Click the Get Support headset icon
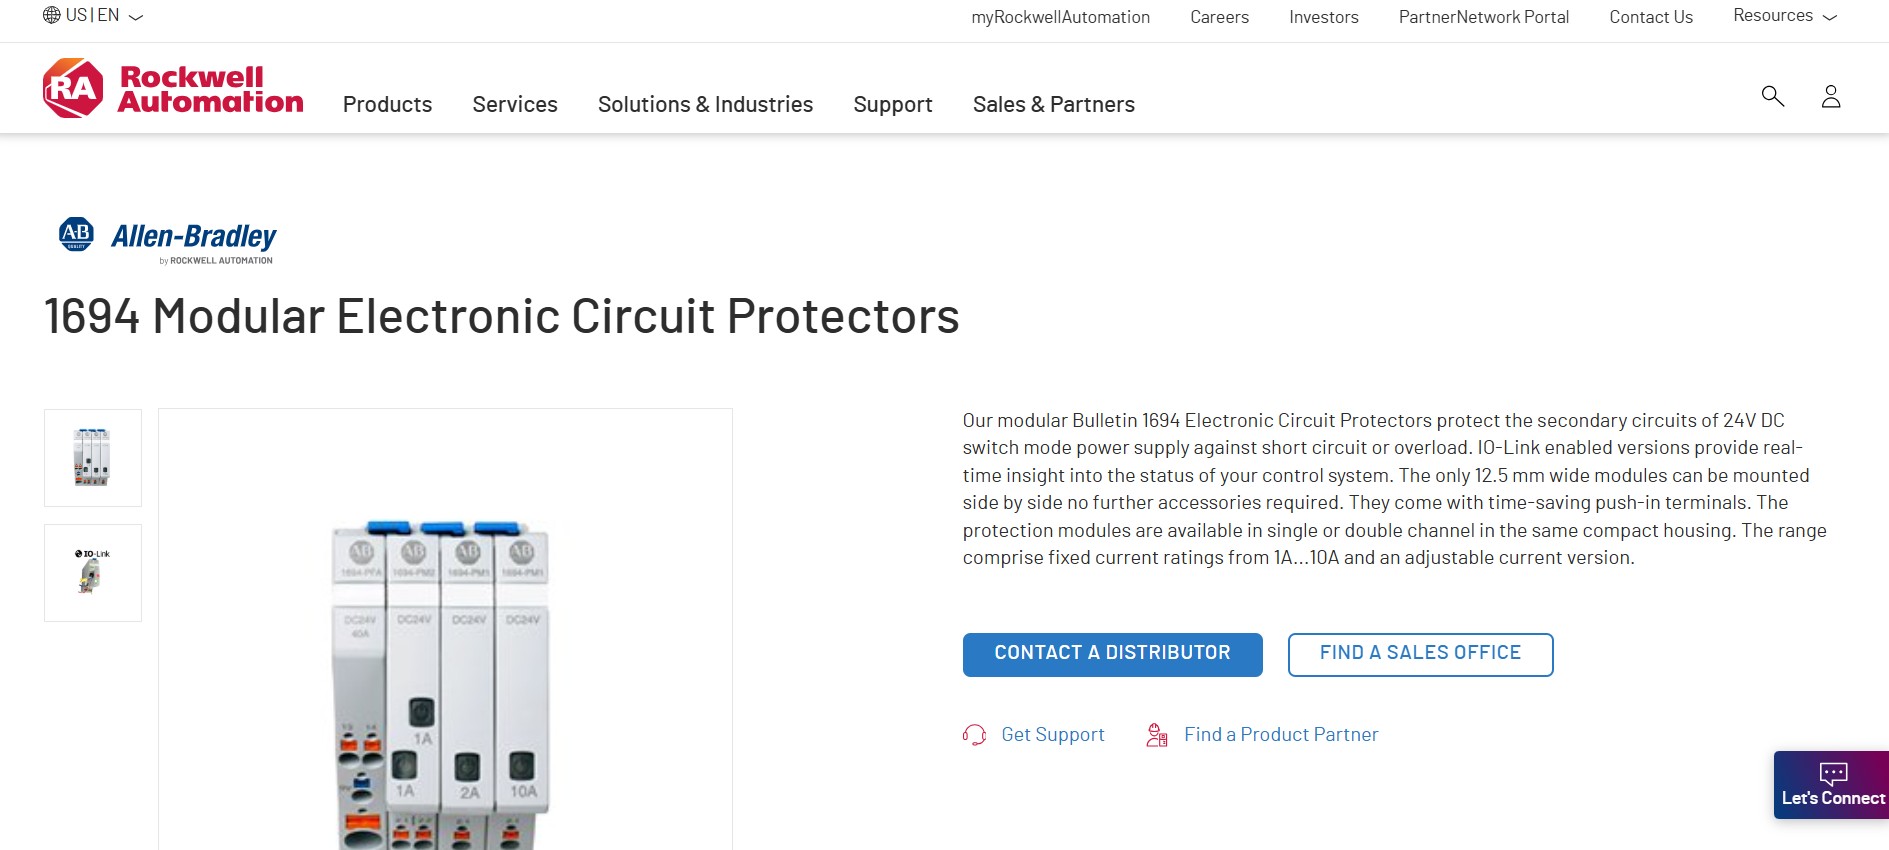This screenshot has height=850, width=1889. pyautogui.click(x=974, y=735)
